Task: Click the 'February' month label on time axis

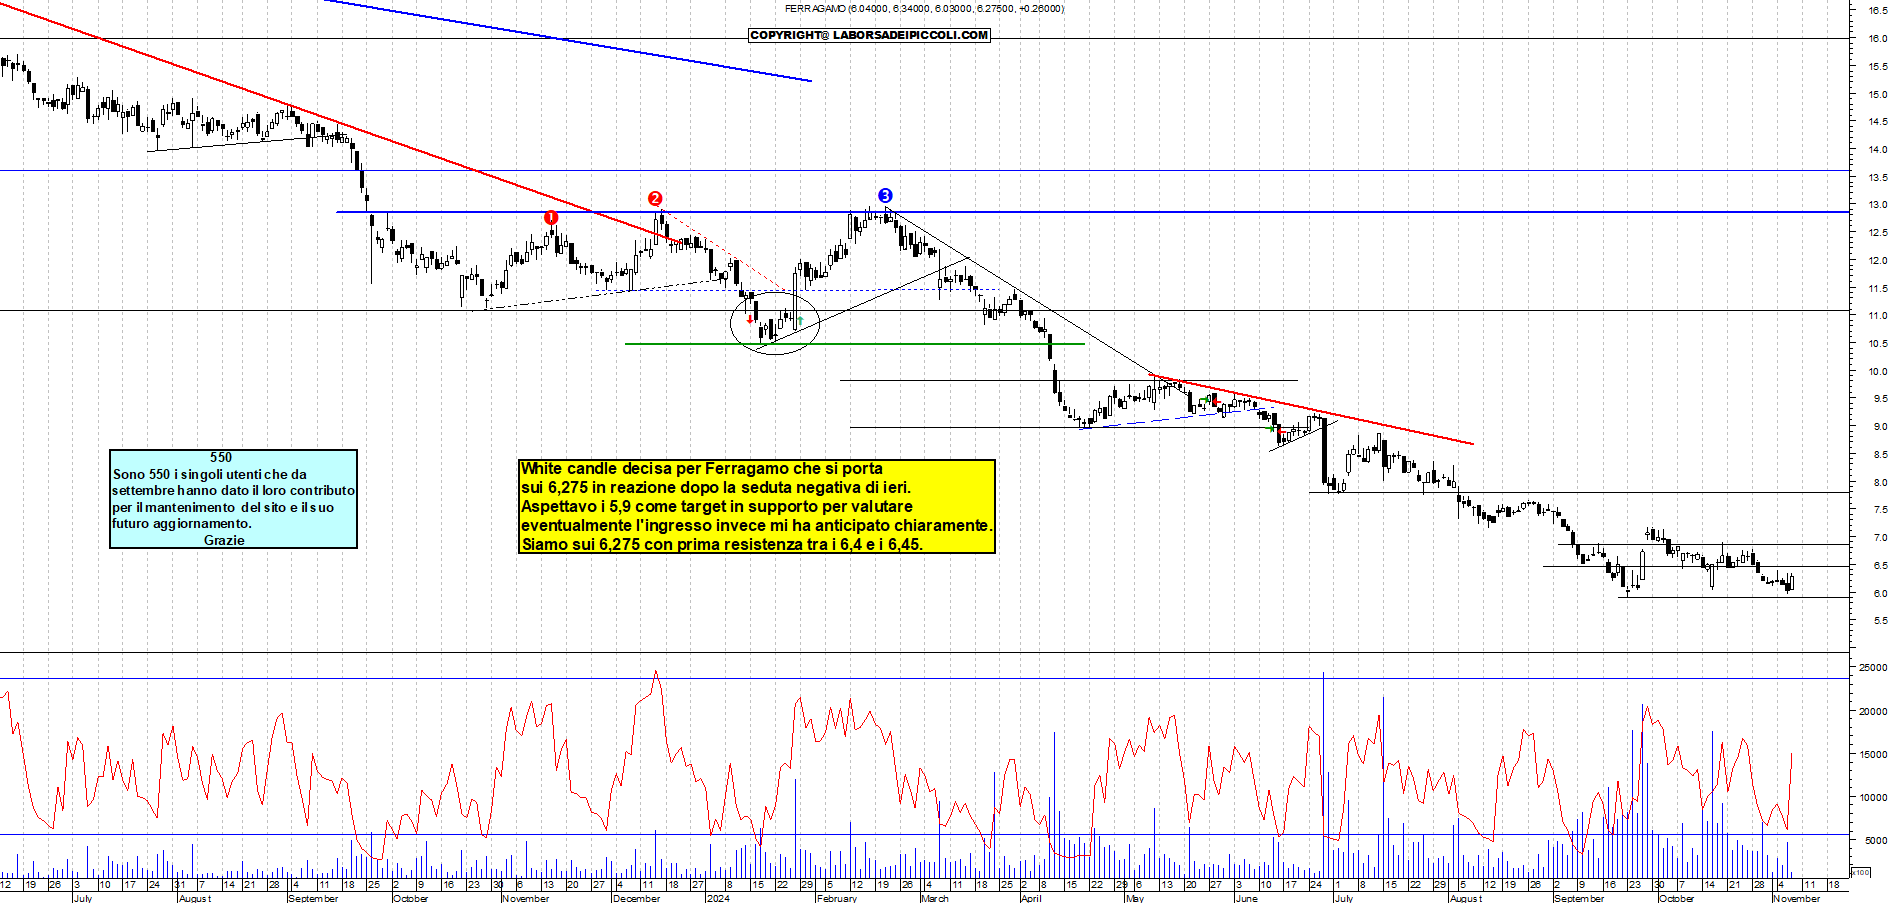Action: pyautogui.click(x=837, y=898)
